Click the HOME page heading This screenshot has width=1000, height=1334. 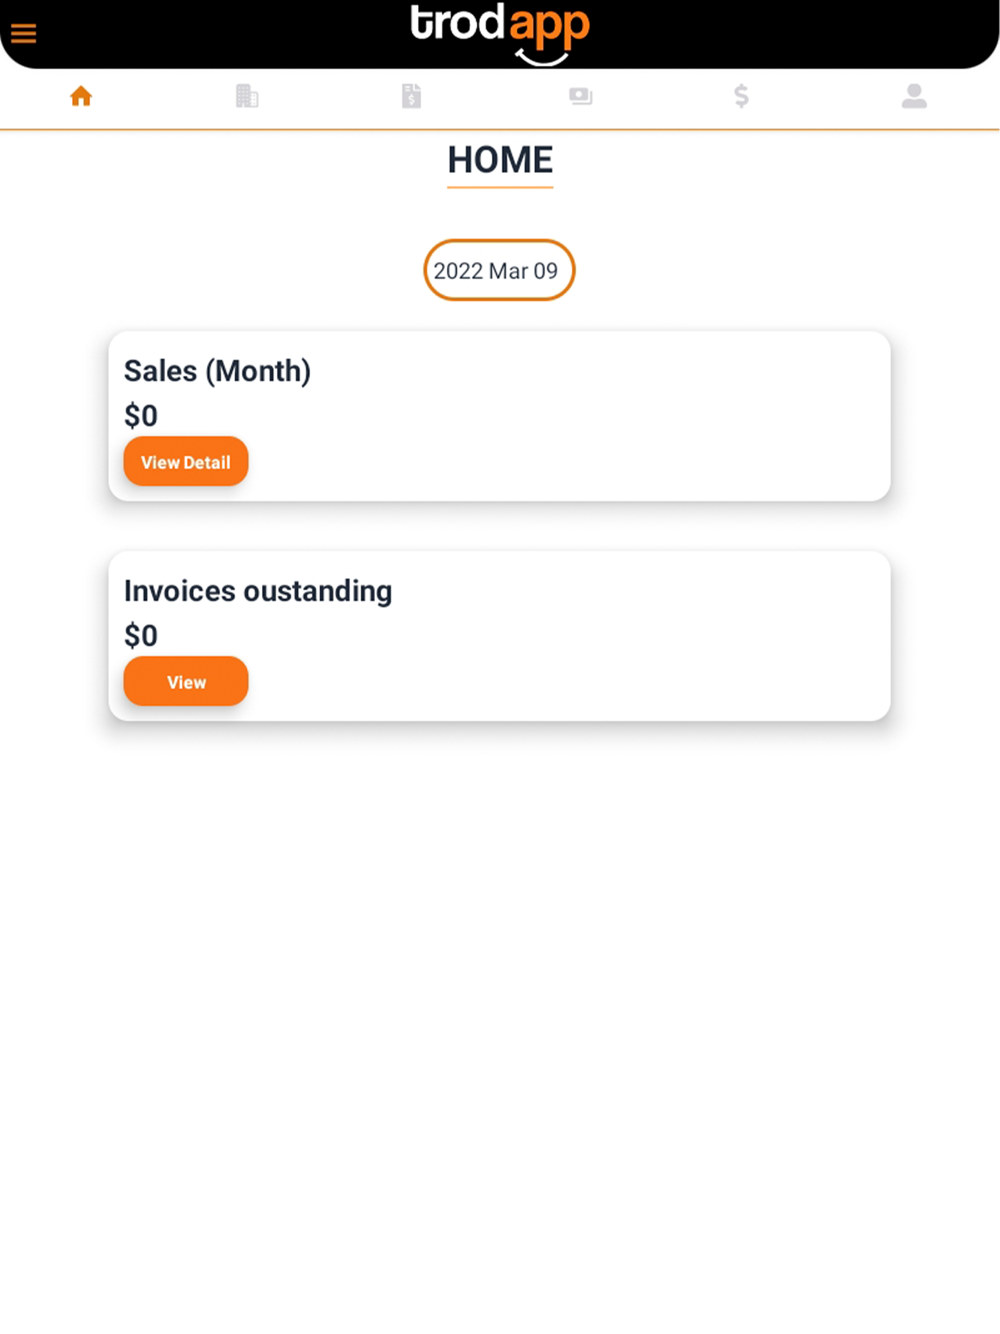[x=500, y=160]
